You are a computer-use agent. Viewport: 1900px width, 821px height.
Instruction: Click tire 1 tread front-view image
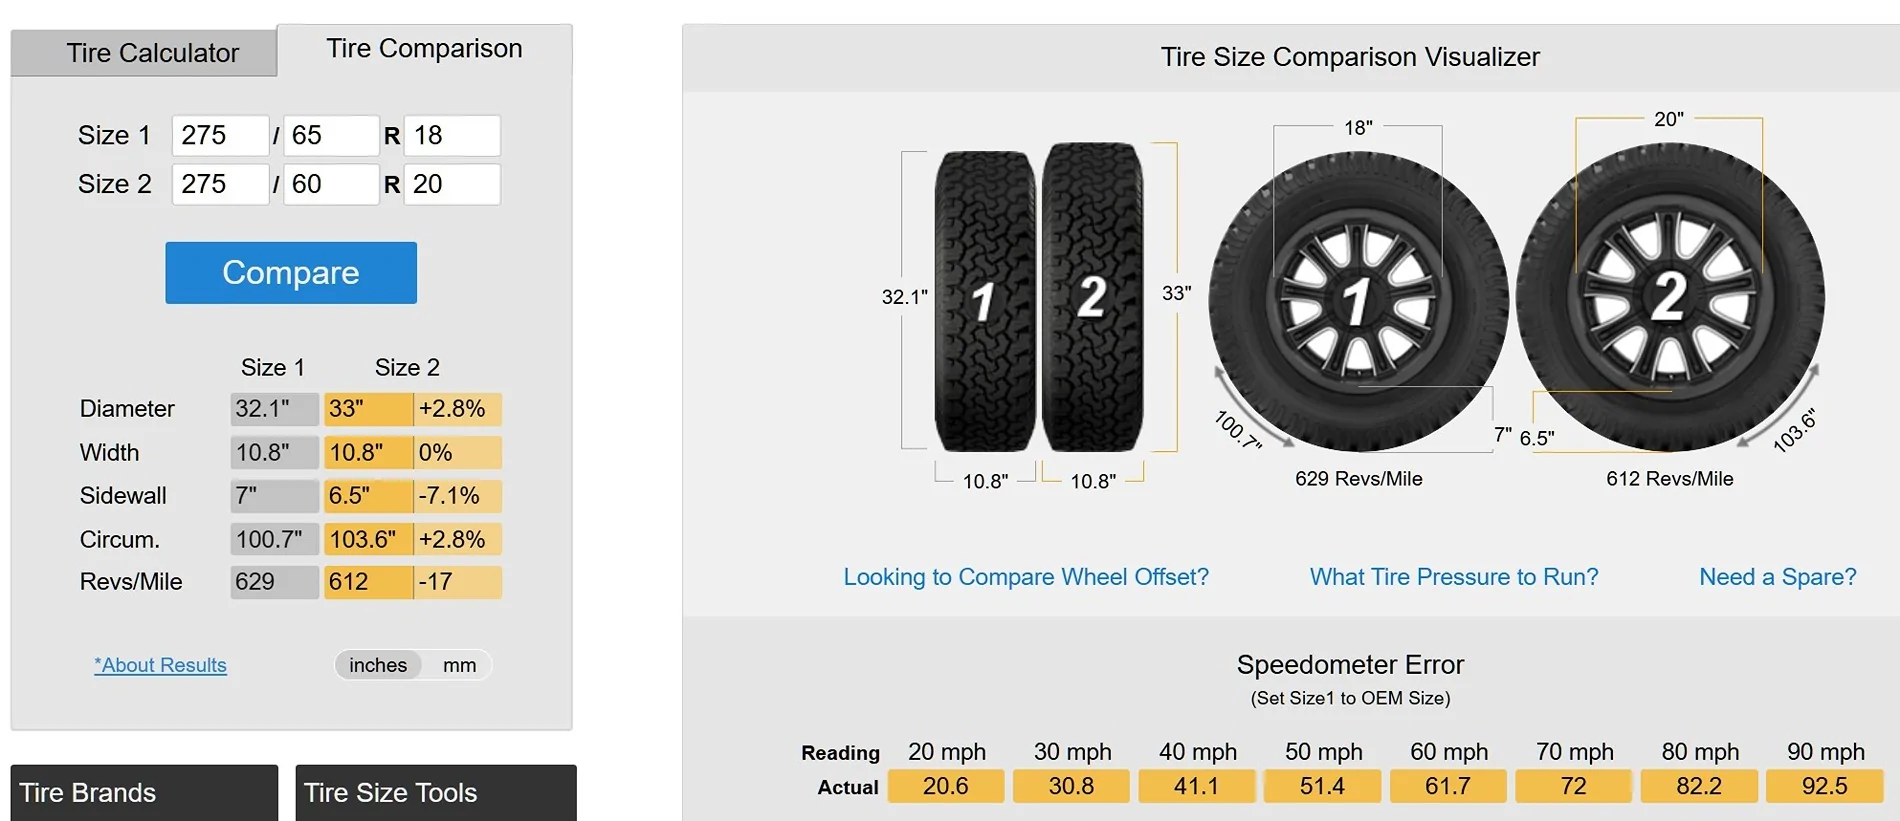985,301
